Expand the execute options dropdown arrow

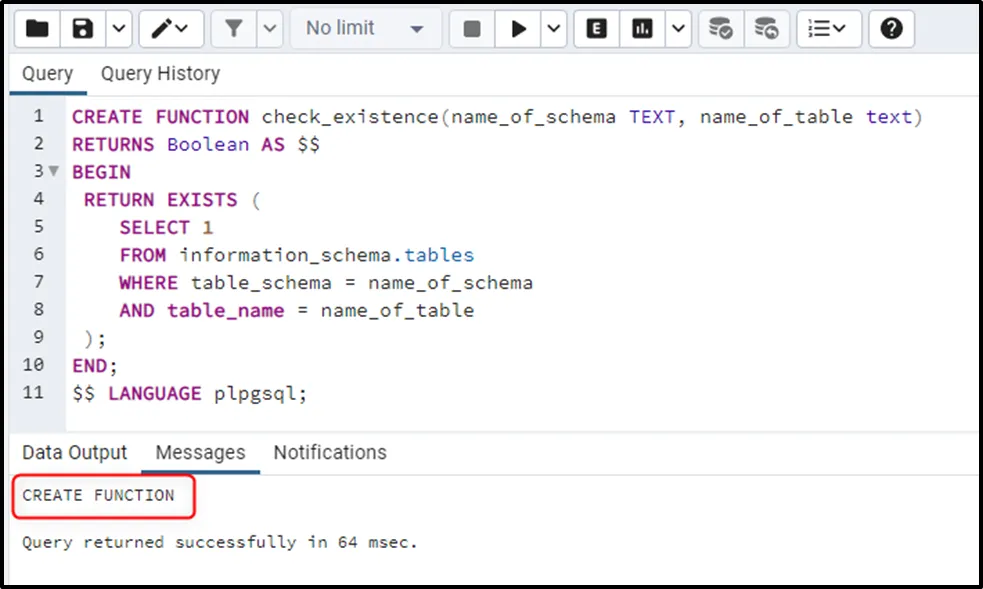point(554,29)
